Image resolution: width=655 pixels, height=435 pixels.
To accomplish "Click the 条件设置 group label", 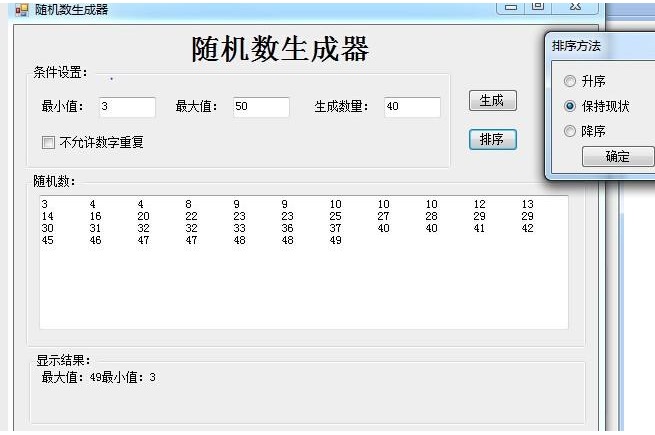I will click(60, 73).
